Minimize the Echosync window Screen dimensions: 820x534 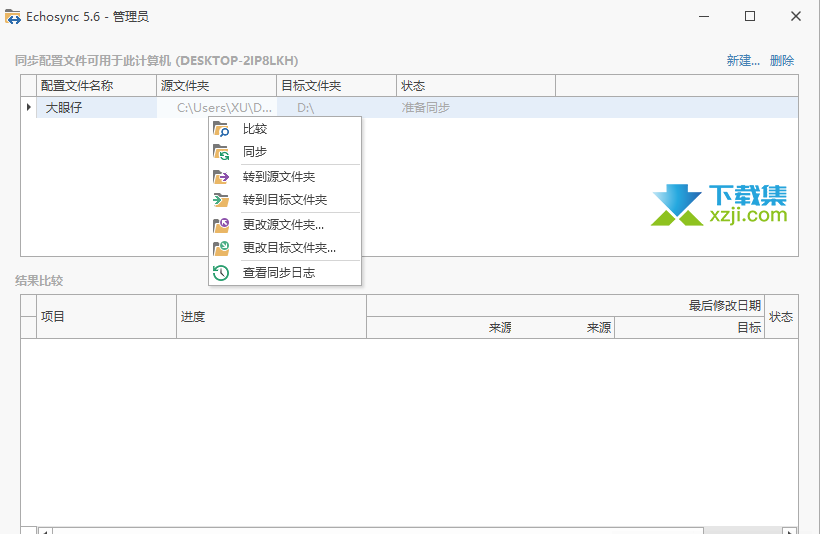pyautogui.click(x=704, y=16)
